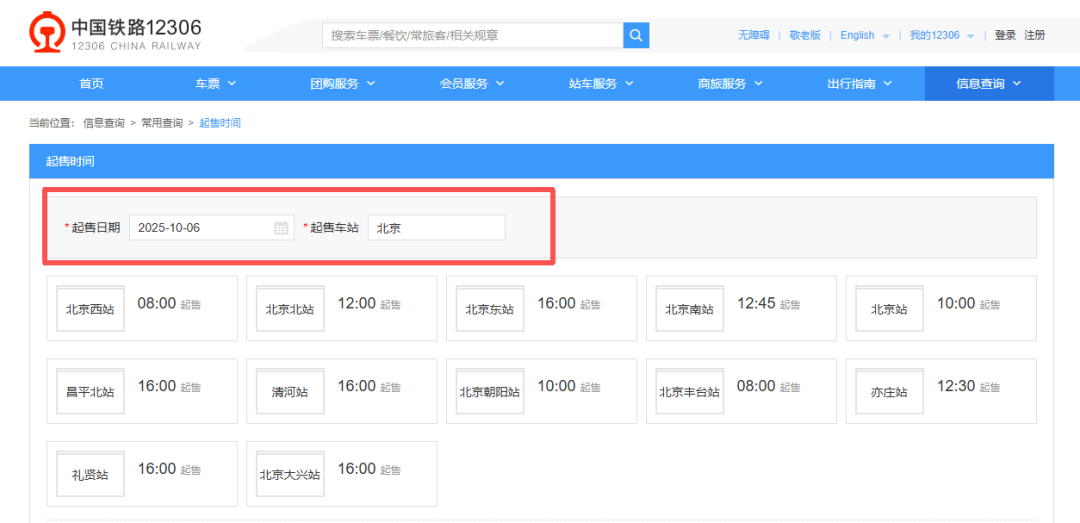Click the 无障碍 accessibility link

tap(754, 35)
